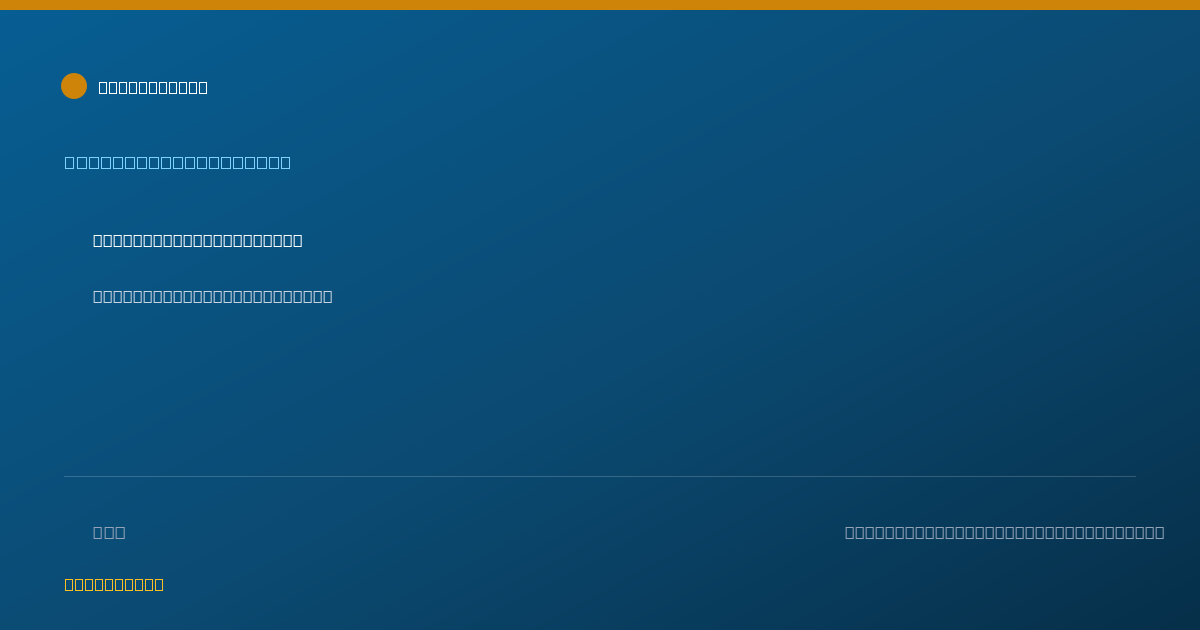Select the small gray label above the yellow text
Screen dimensions: 1200x630
click(x=109, y=532)
